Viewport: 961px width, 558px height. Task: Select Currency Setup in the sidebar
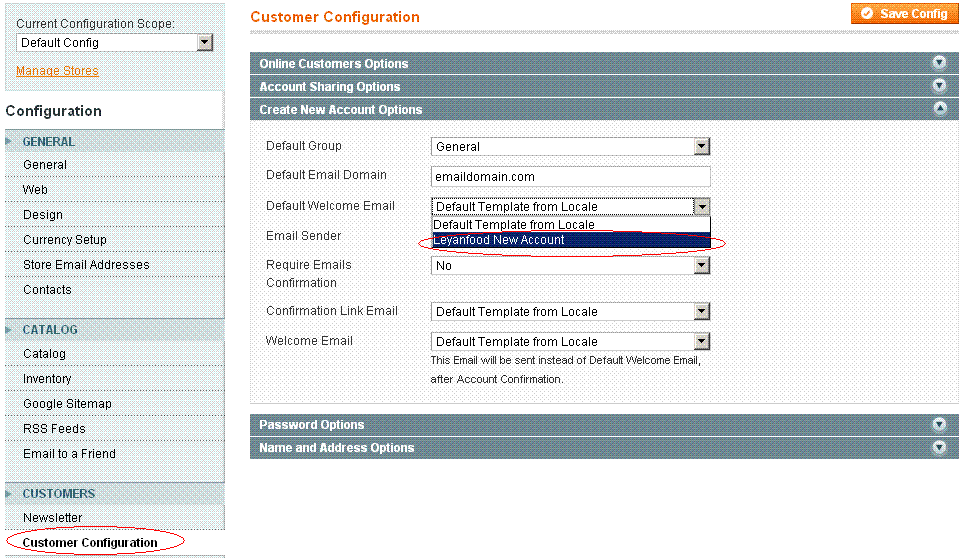65,240
